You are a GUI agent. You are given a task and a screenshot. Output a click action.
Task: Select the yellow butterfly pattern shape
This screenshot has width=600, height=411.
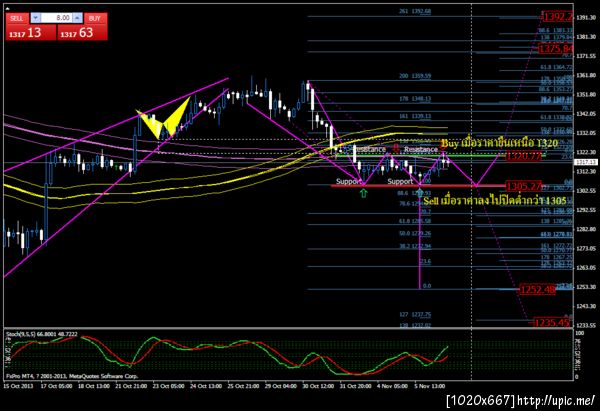coord(164,119)
